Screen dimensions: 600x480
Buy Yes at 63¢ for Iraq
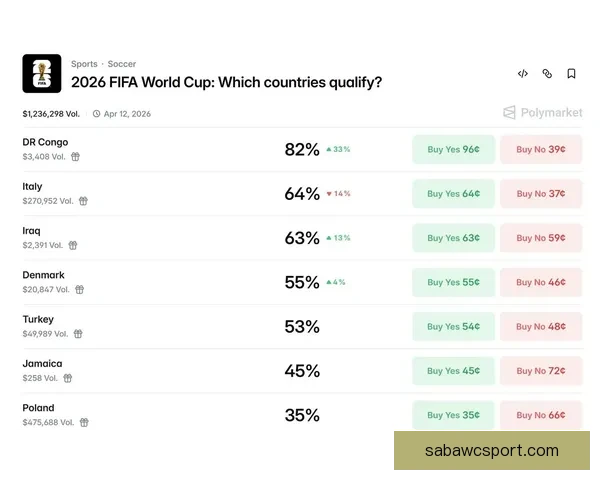tap(453, 238)
